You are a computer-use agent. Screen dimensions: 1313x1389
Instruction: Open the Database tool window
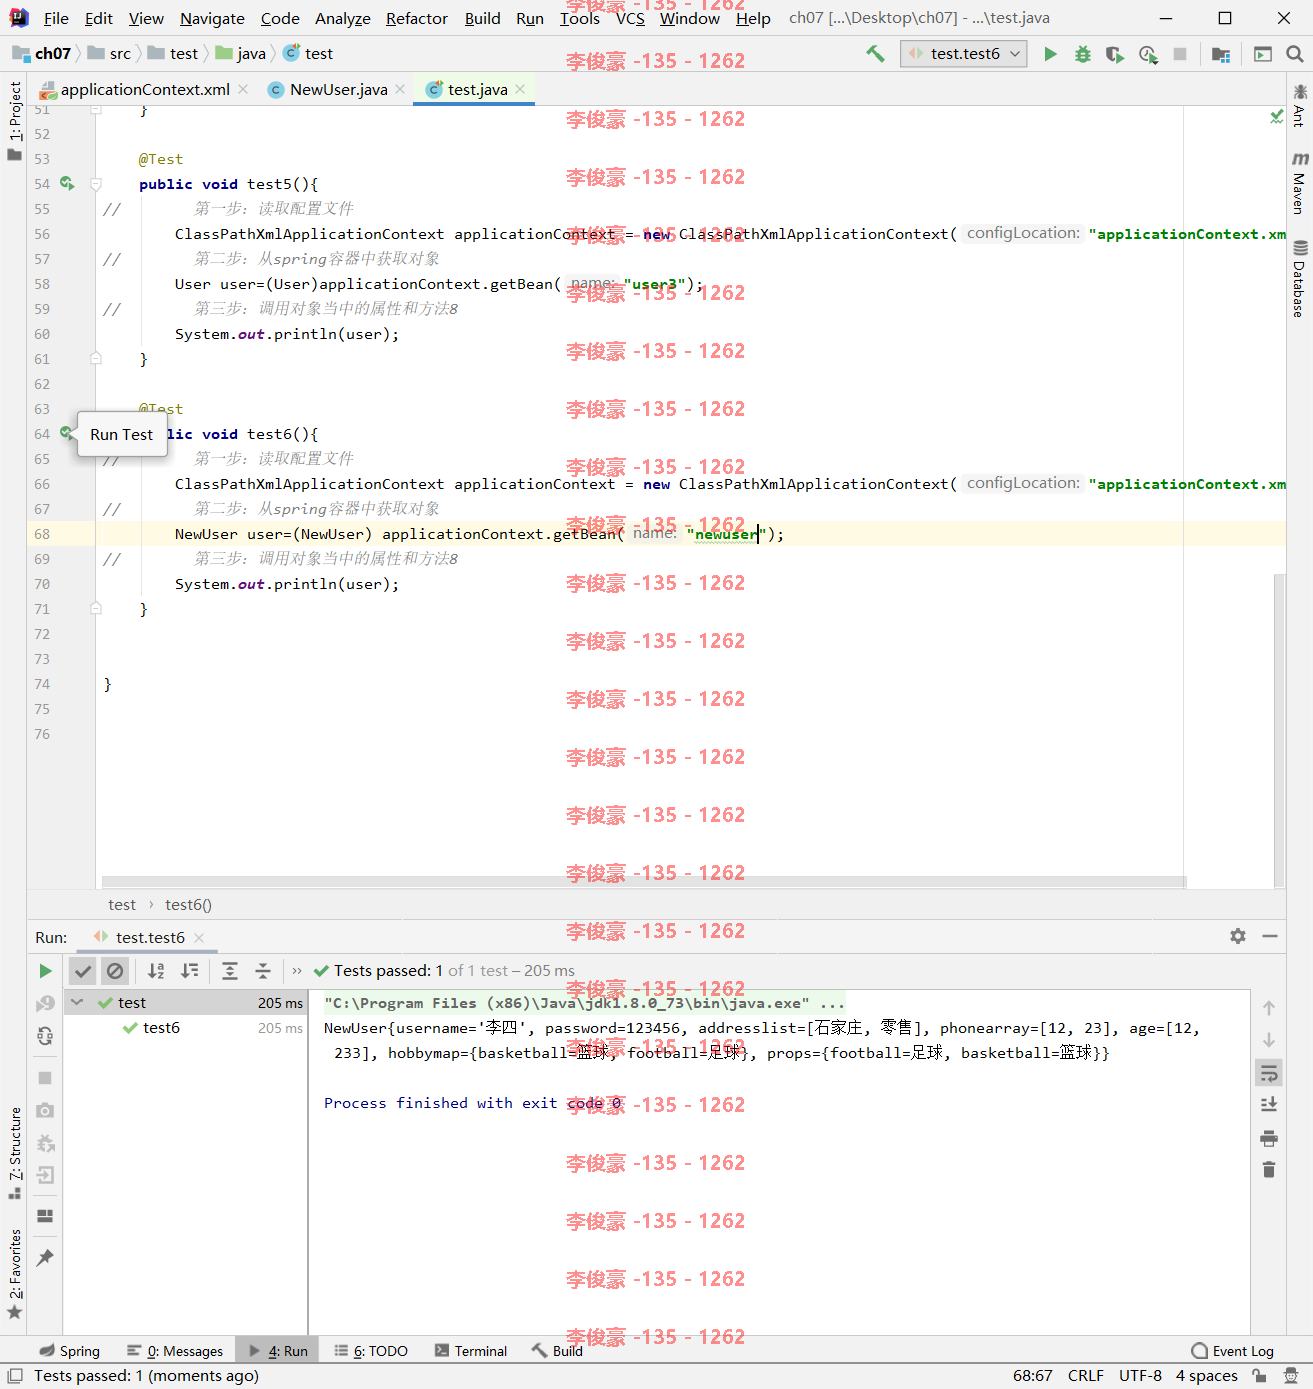tap(1299, 279)
